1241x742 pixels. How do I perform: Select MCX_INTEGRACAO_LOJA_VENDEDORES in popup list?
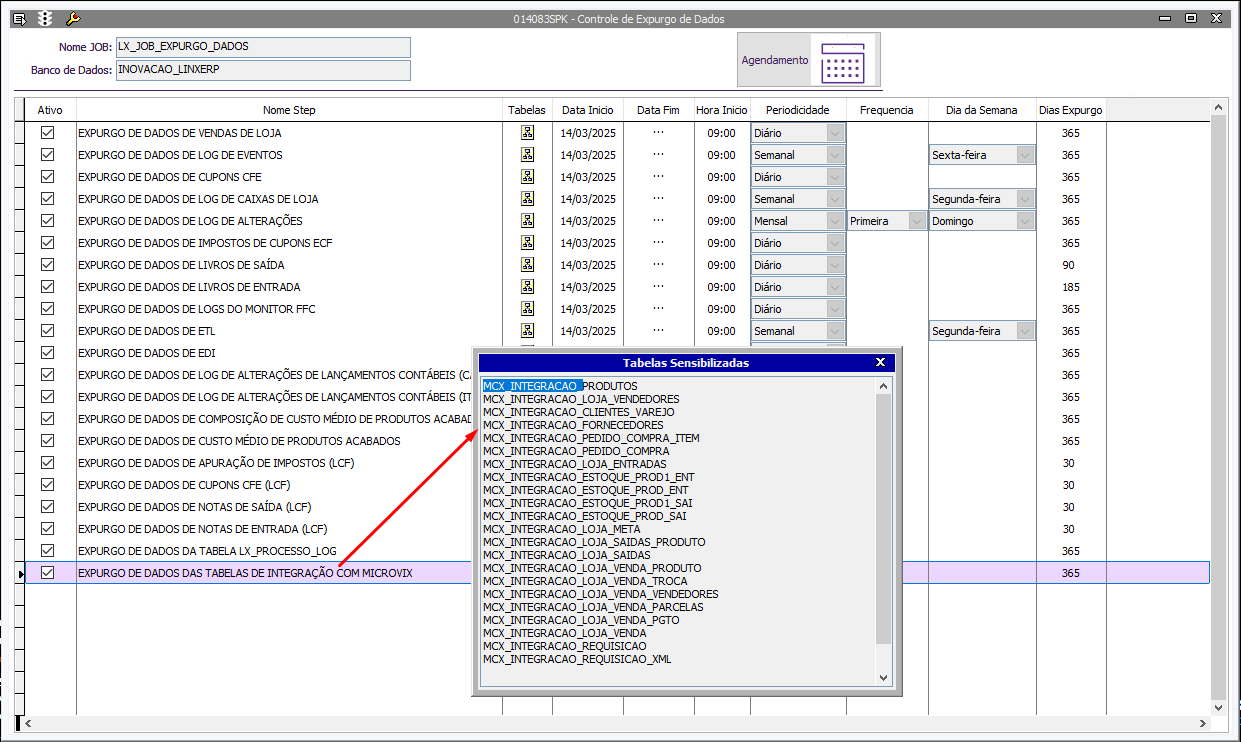pos(581,399)
